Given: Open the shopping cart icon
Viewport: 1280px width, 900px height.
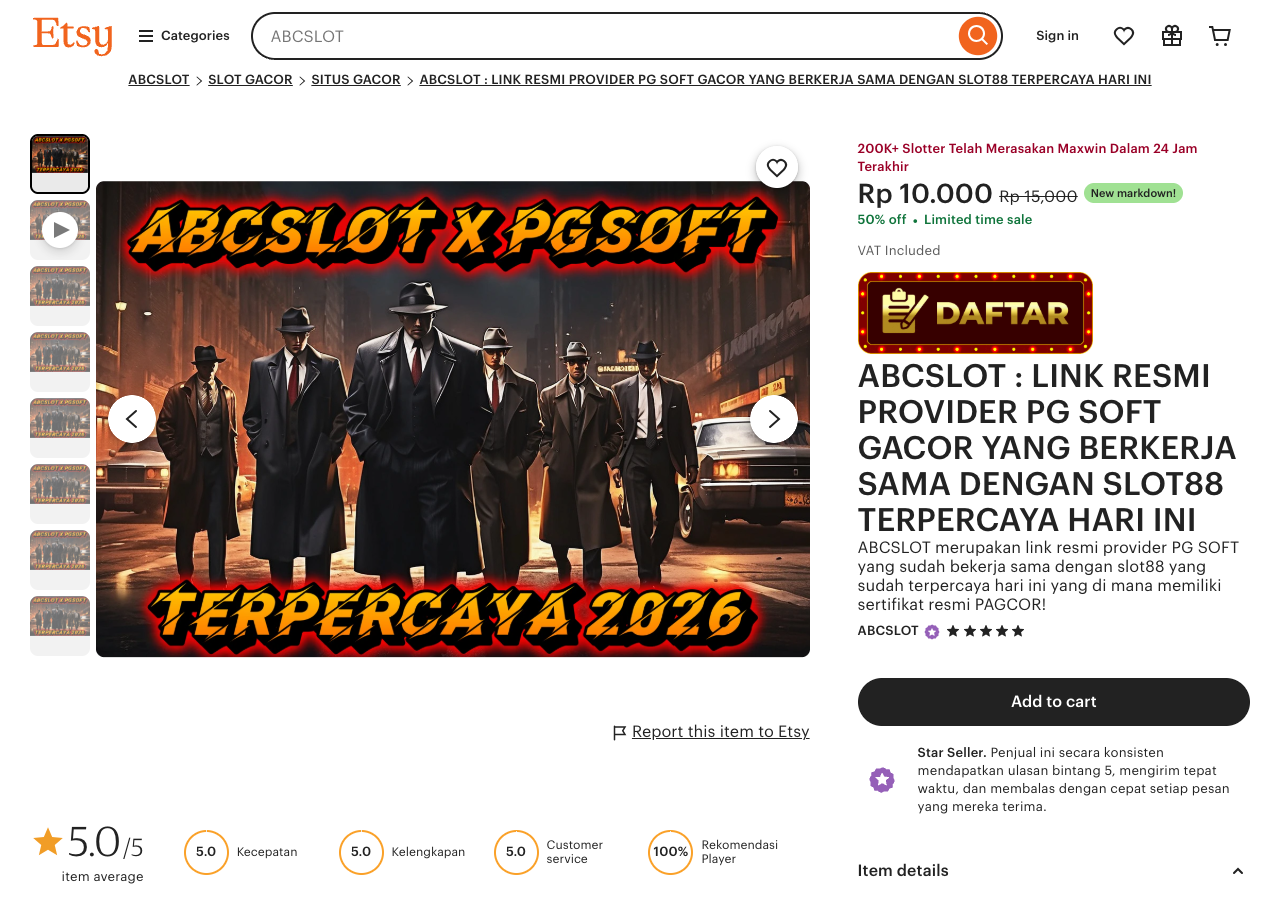Looking at the screenshot, I should [1220, 36].
